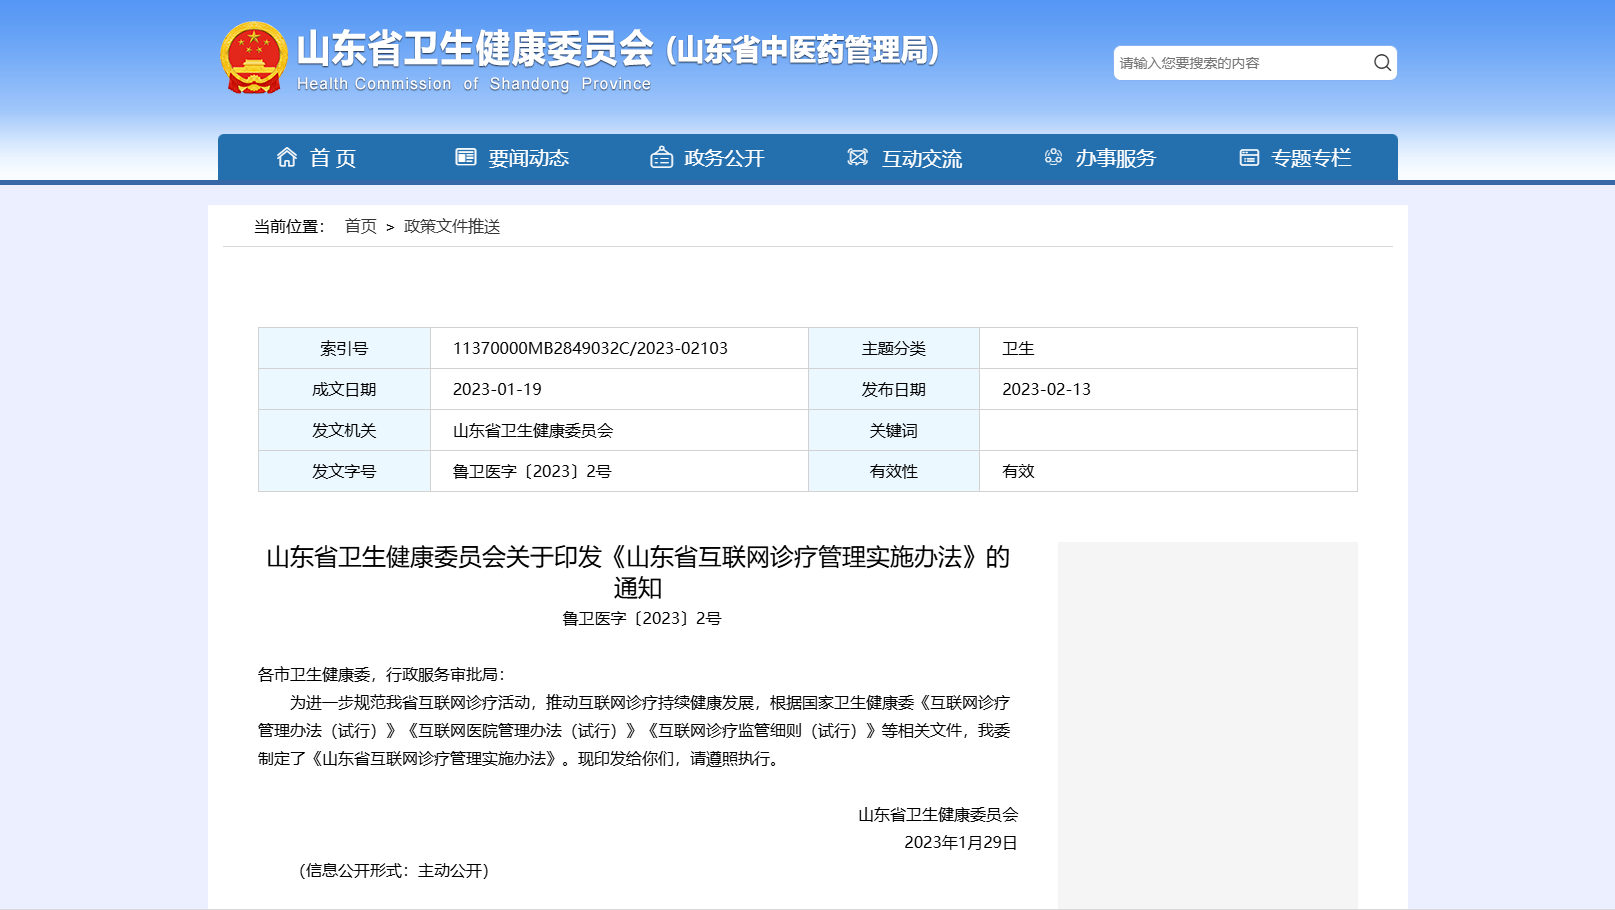This screenshot has width=1615, height=910.
Task: Click the 政策文件推送 breadcrumb link
Action: point(452,227)
